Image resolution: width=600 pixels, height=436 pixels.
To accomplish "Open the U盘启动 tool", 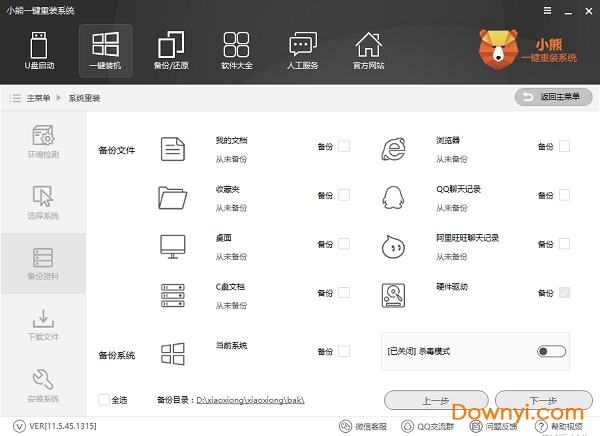I will (x=39, y=51).
